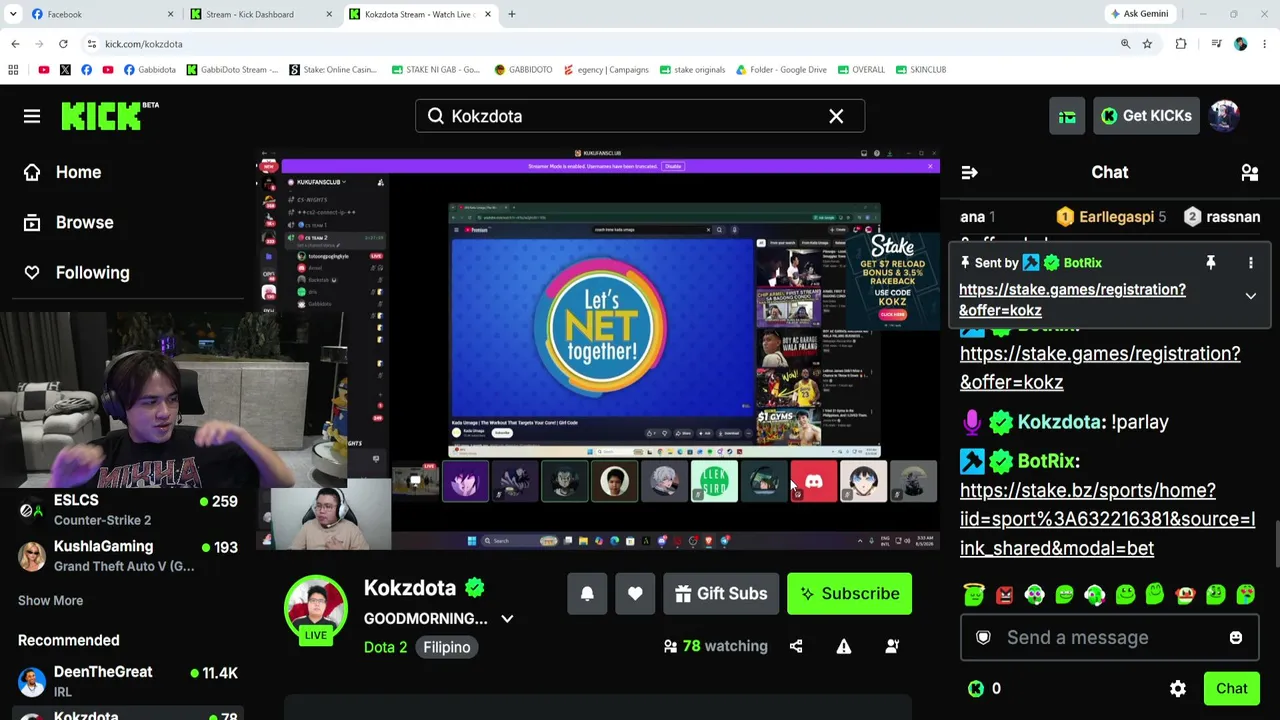The height and width of the screenshot is (720, 1280).
Task: Go back in browser history
Action: click(15, 44)
